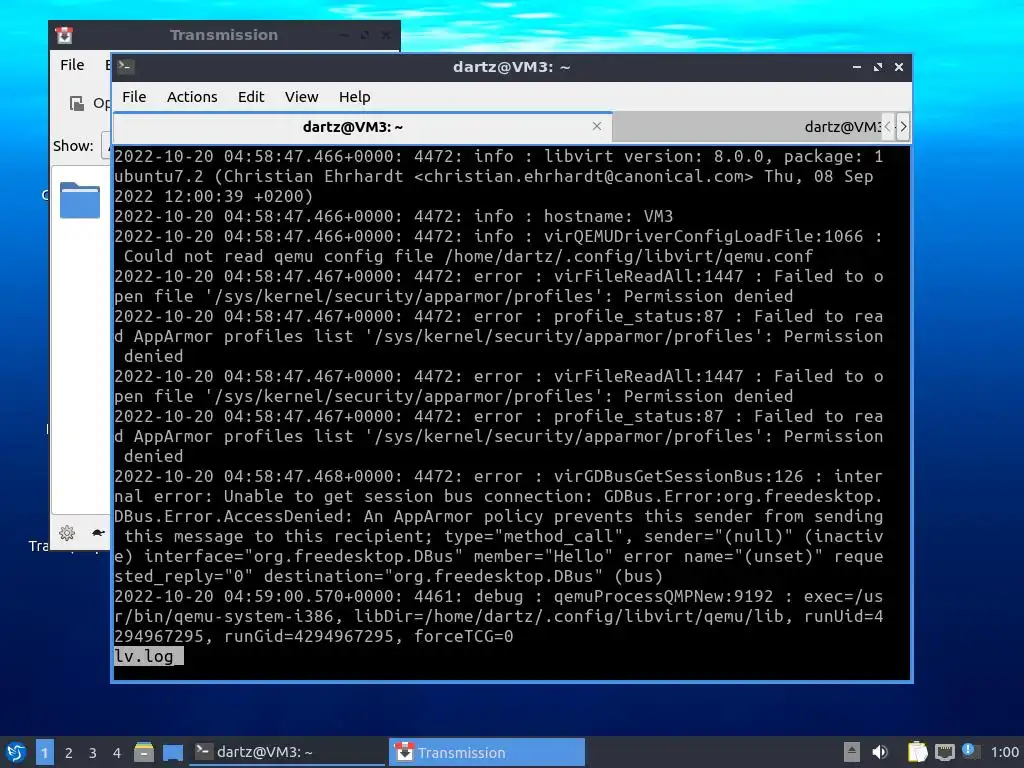Open the terminal Help menu
The height and width of the screenshot is (768, 1024).
[x=355, y=97]
